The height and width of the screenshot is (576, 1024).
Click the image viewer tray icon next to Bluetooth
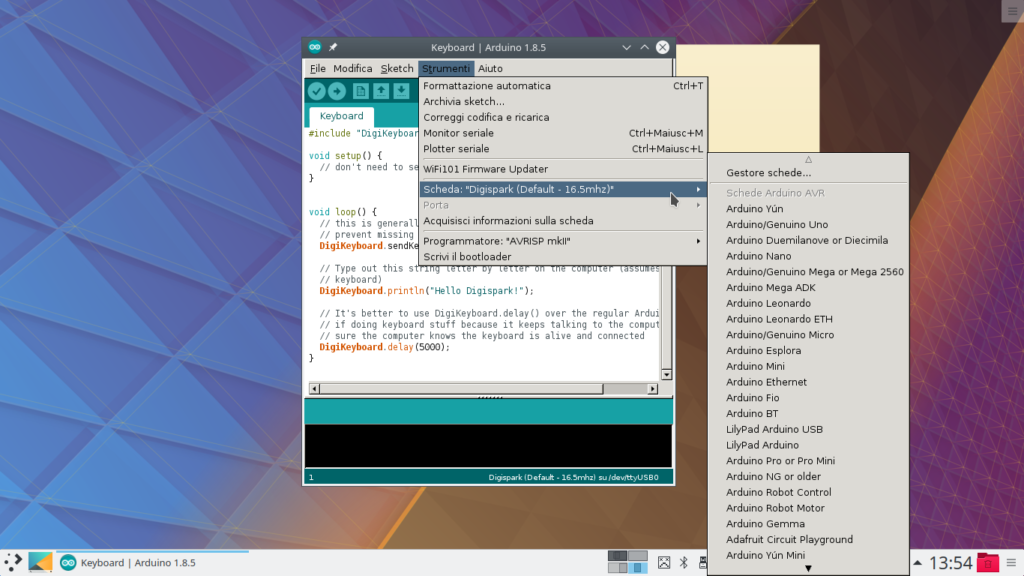tap(664, 562)
